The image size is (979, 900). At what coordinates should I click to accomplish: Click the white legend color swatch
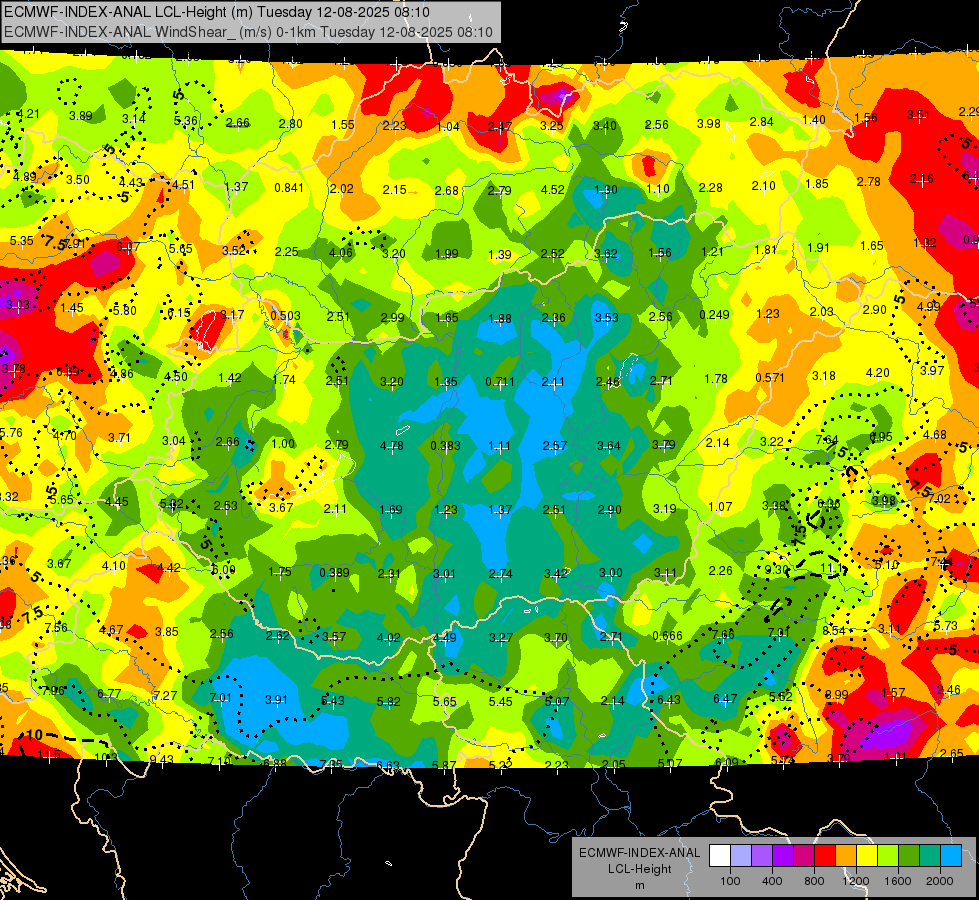pyautogui.click(x=720, y=855)
